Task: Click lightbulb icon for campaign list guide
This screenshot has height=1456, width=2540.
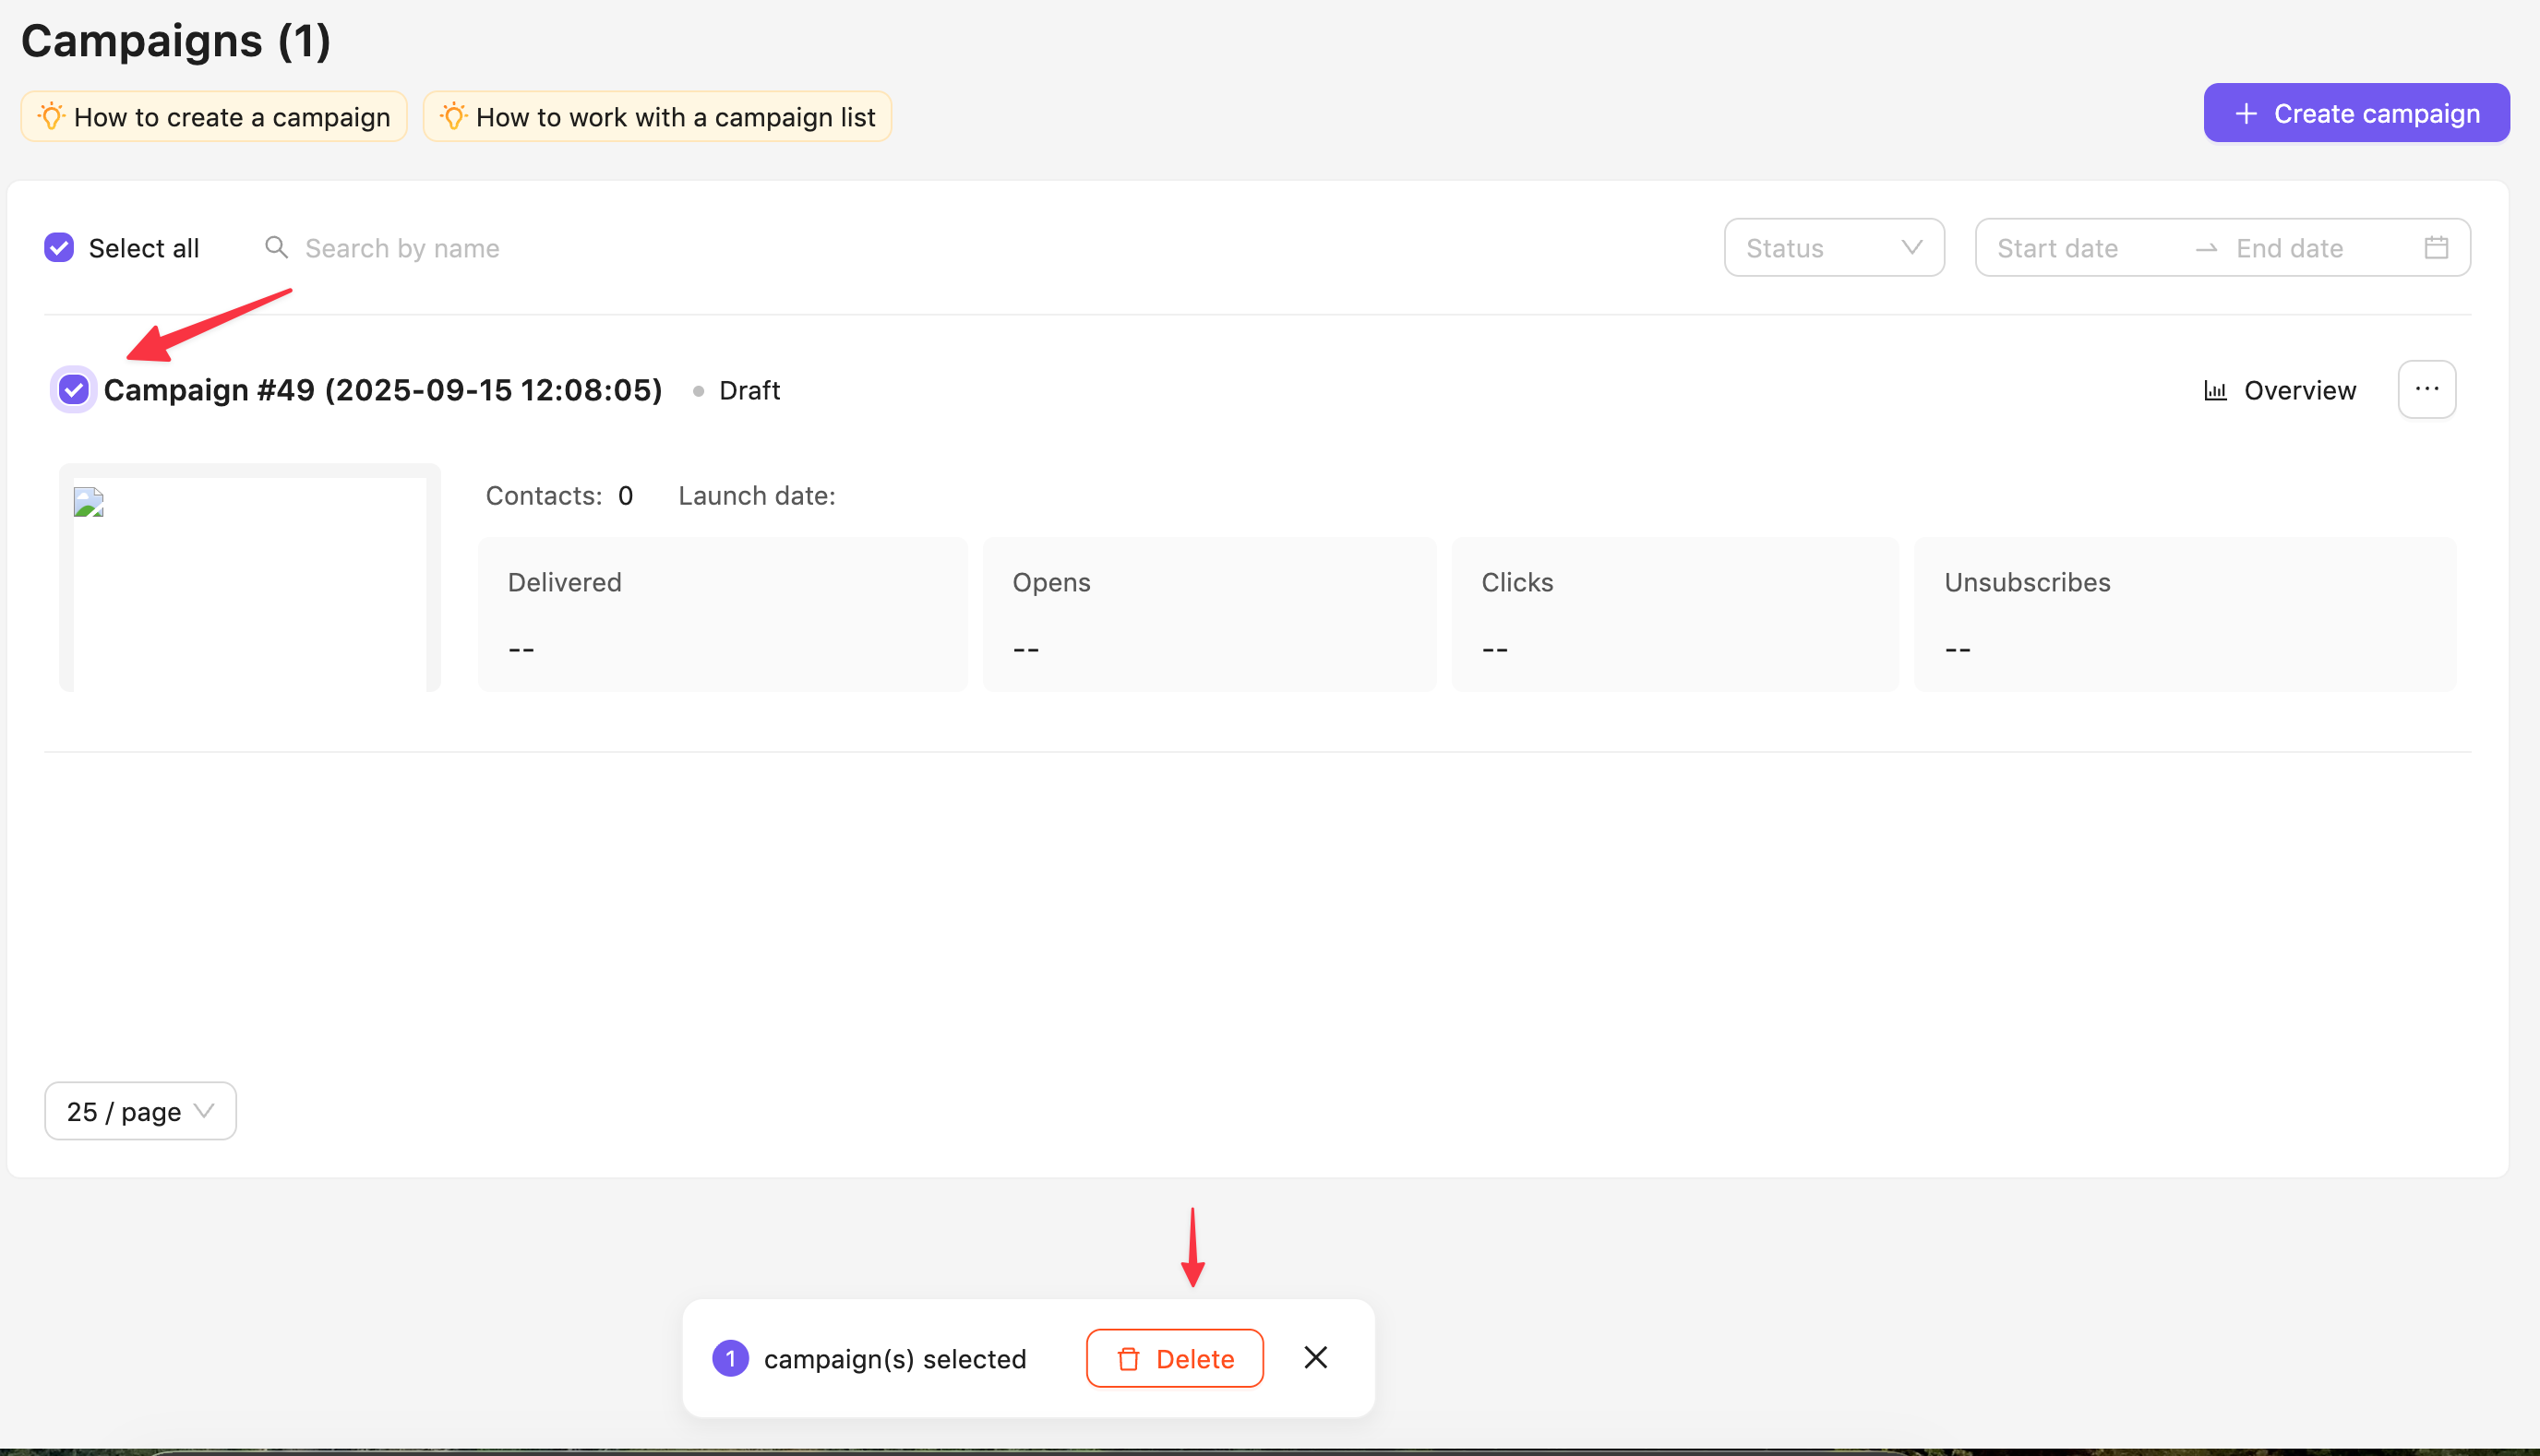Action: pos(453,116)
